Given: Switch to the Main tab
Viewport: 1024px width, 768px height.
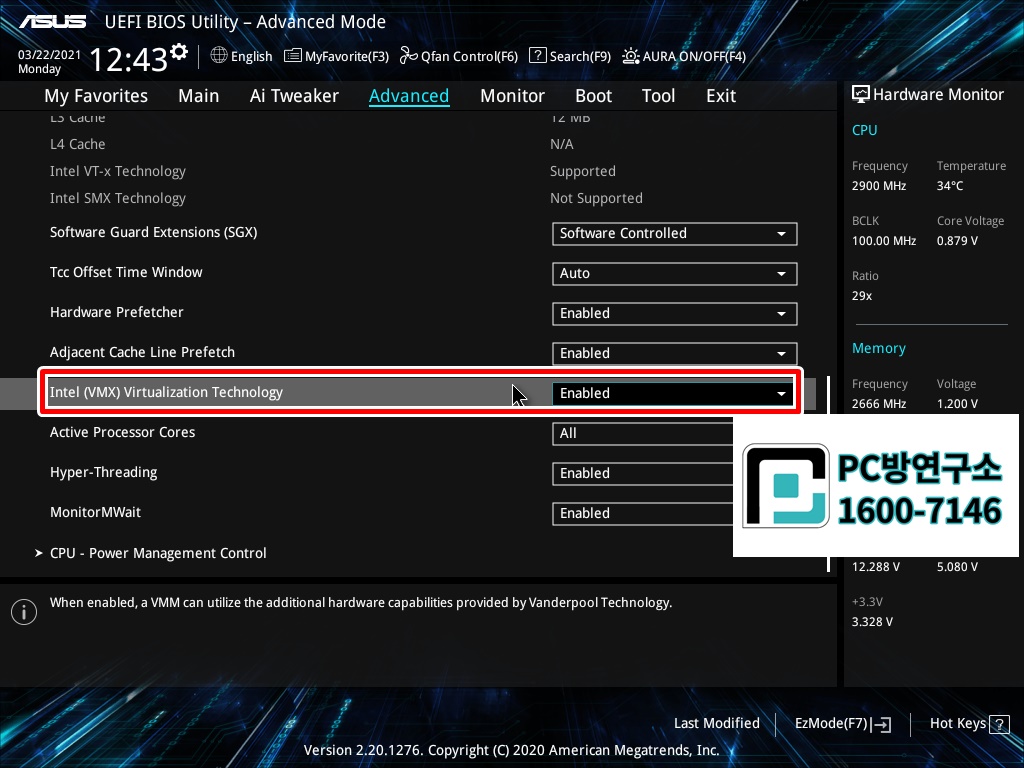Looking at the screenshot, I should point(199,96).
